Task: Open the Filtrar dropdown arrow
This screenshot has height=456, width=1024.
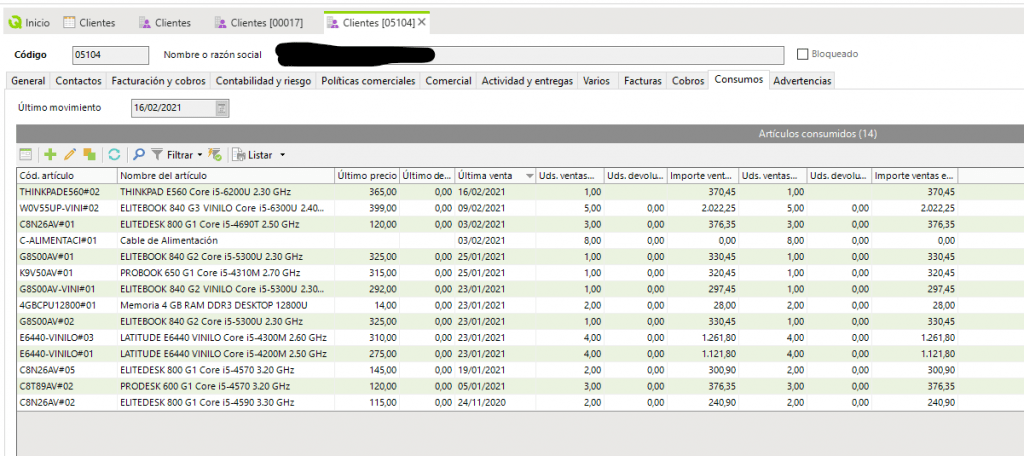Action: [x=199, y=155]
